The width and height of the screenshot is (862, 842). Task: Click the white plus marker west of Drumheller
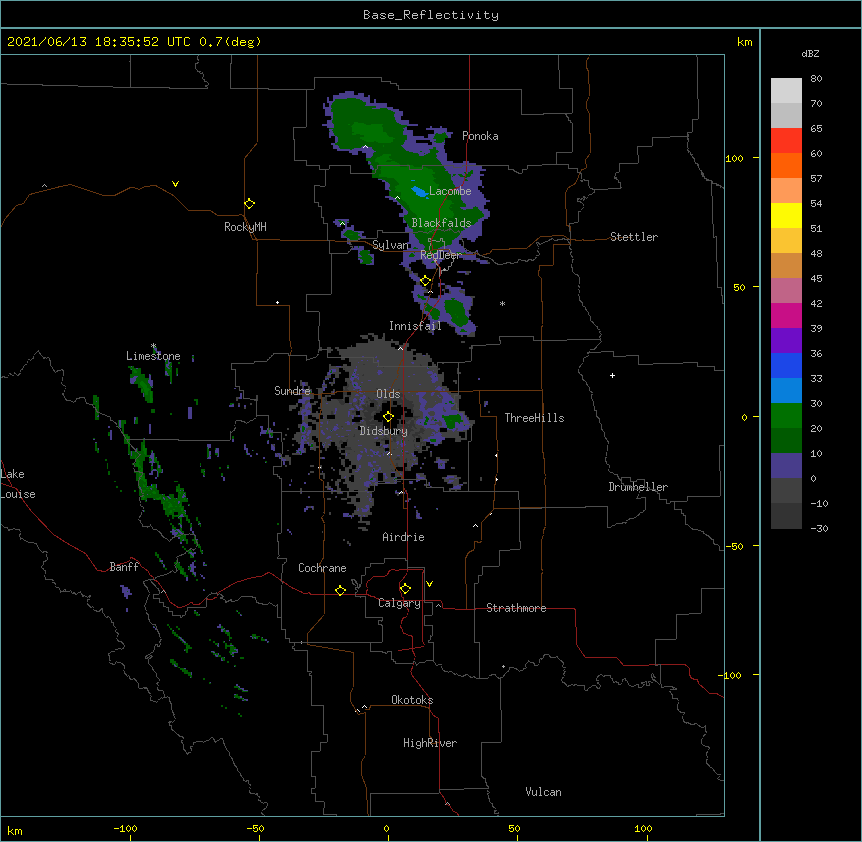pos(612,375)
